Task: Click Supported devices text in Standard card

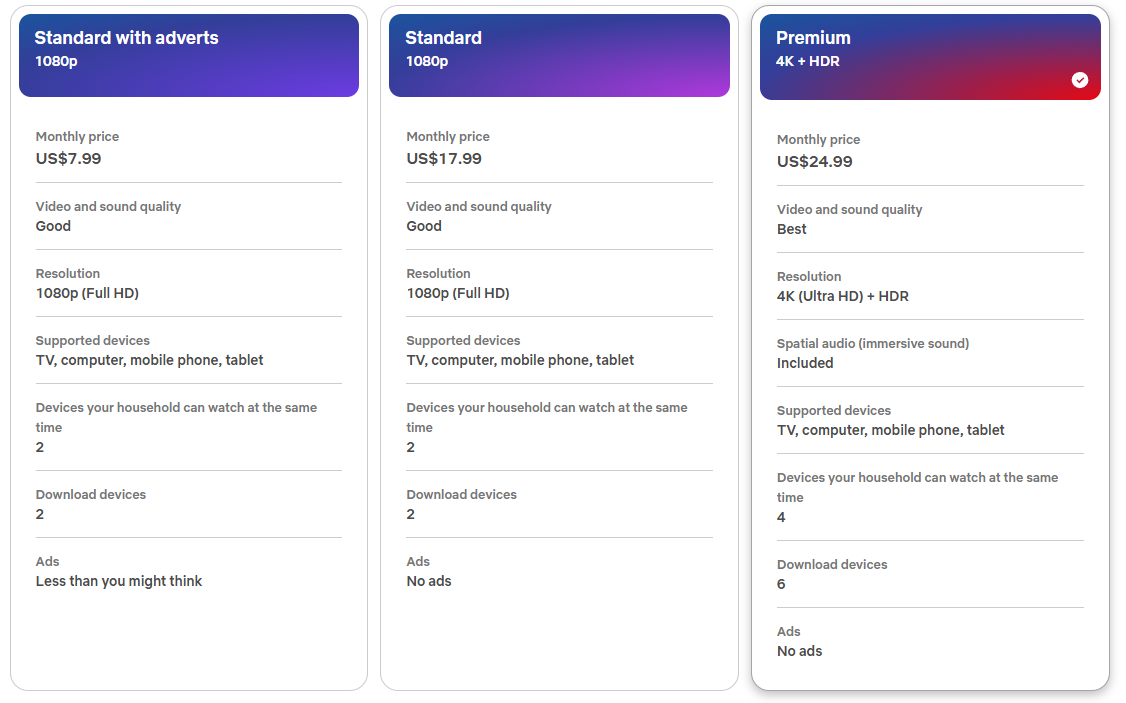Action: pos(520,360)
